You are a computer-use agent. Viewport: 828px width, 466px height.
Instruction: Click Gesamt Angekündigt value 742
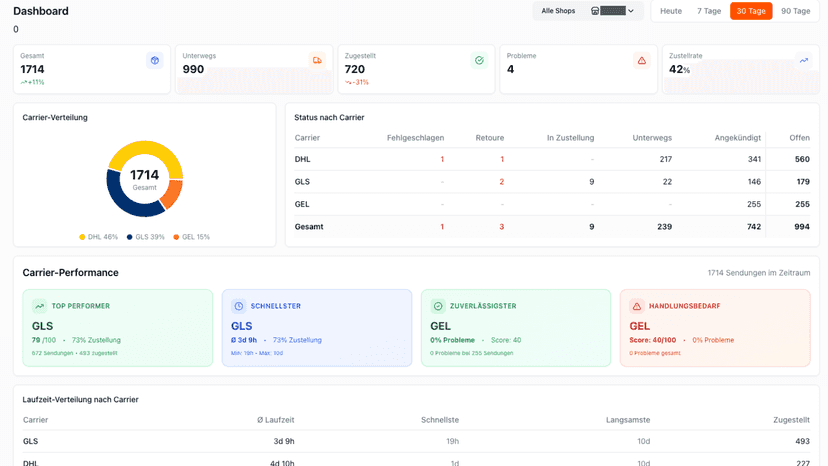(x=754, y=227)
